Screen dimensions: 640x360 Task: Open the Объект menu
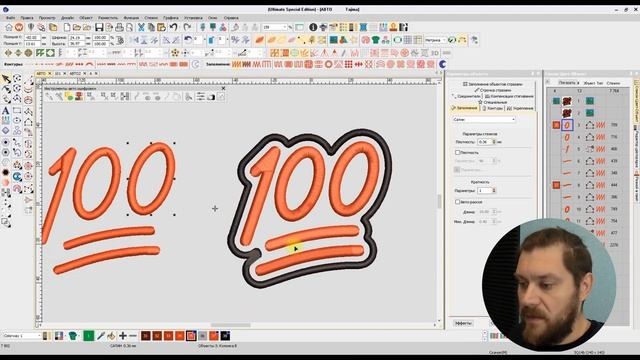tap(86, 18)
